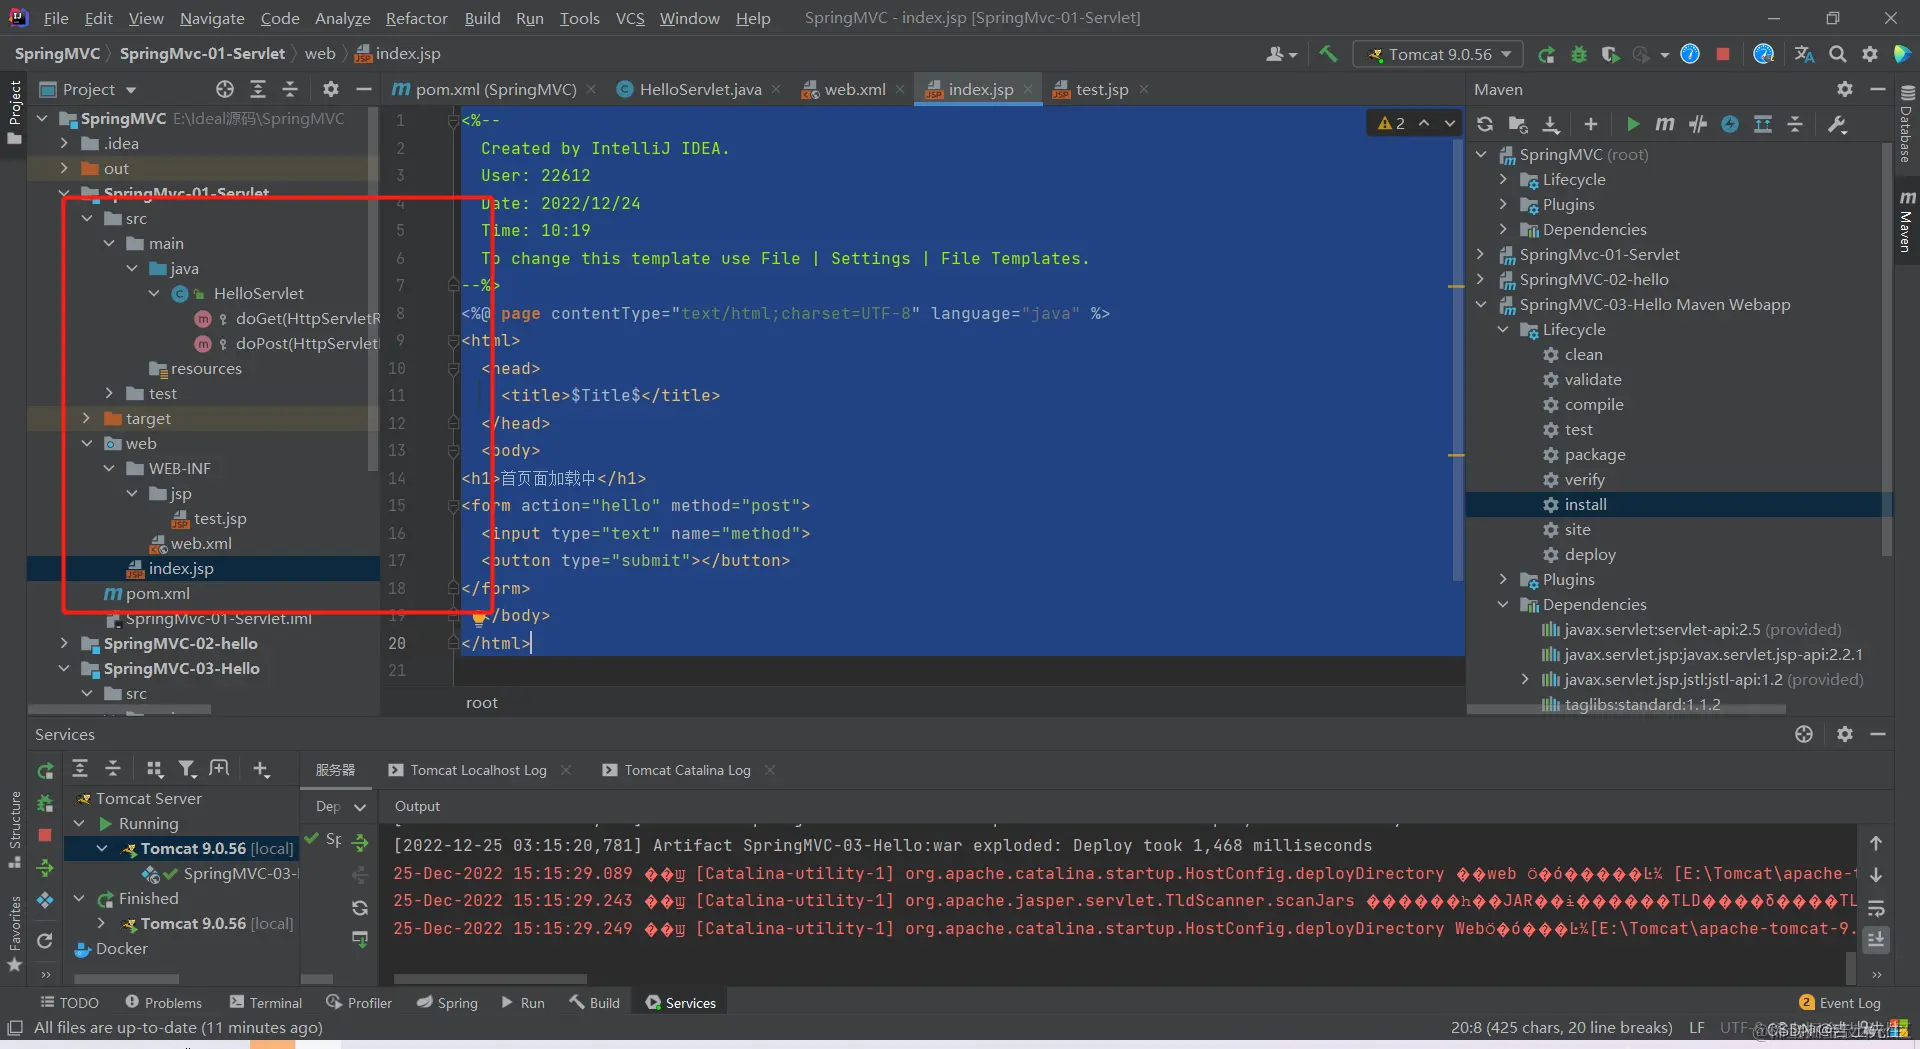The height and width of the screenshot is (1049, 1920).
Task: Open Services panel gear options
Action: coord(1845,734)
